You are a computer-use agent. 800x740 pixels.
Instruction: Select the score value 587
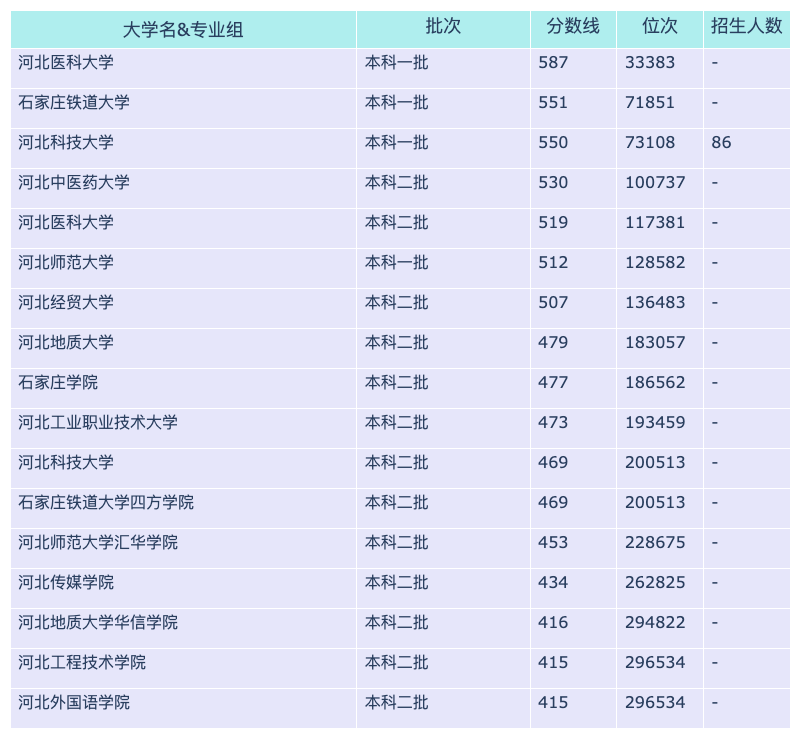point(553,62)
